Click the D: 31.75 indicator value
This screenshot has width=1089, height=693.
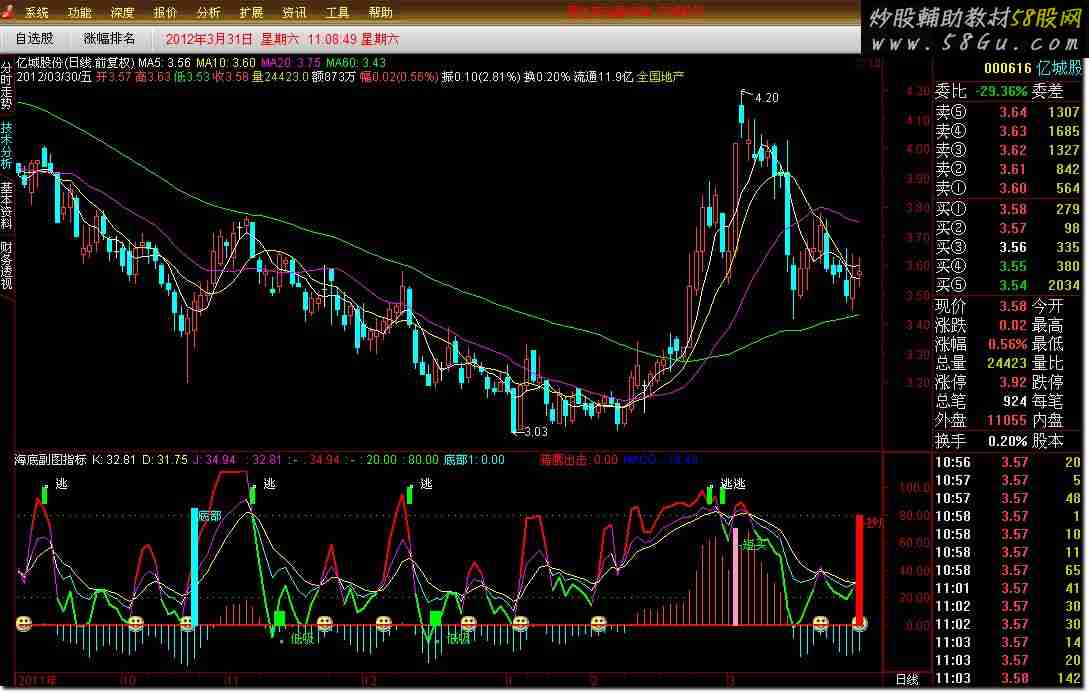(x=165, y=460)
